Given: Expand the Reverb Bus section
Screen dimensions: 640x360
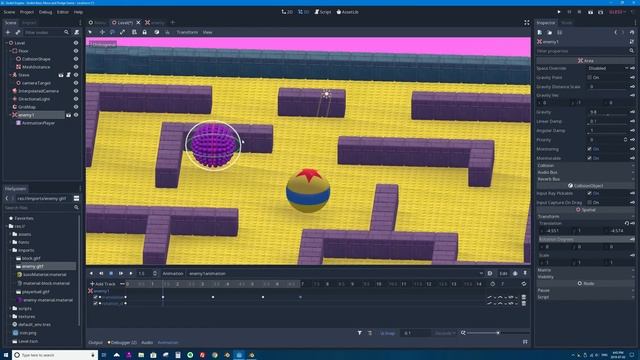Looking at the screenshot, I should (x=585, y=179).
